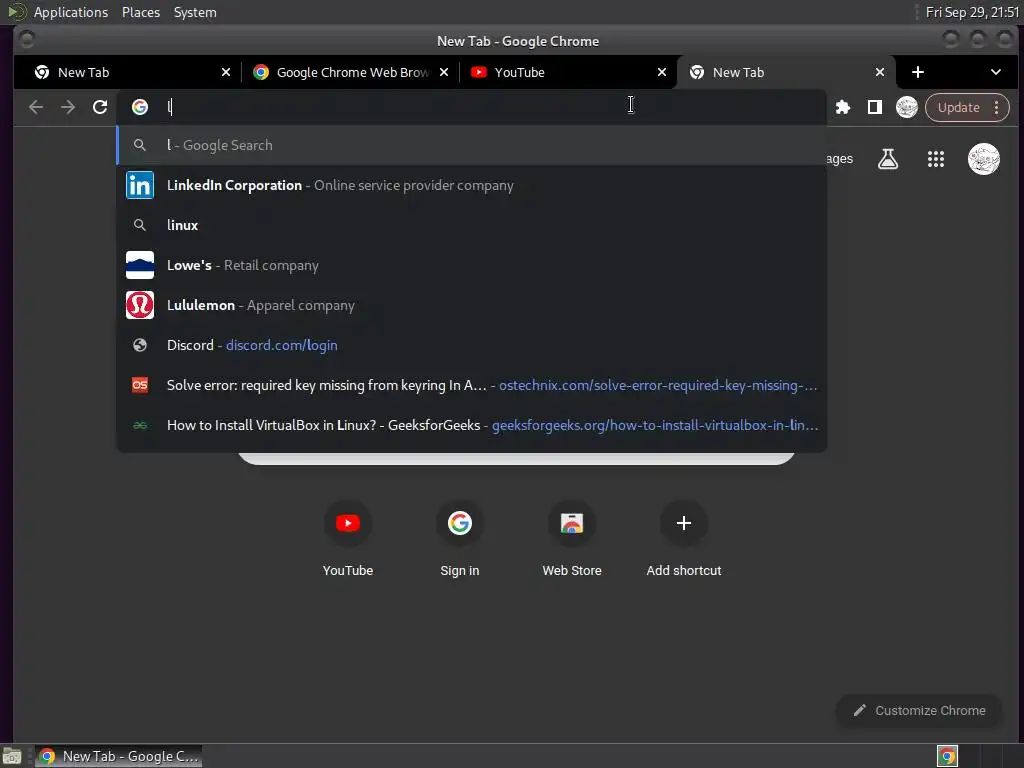Open the Discord discord.com/login suggestion
The image size is (1024, 768).
coord(472,345)
